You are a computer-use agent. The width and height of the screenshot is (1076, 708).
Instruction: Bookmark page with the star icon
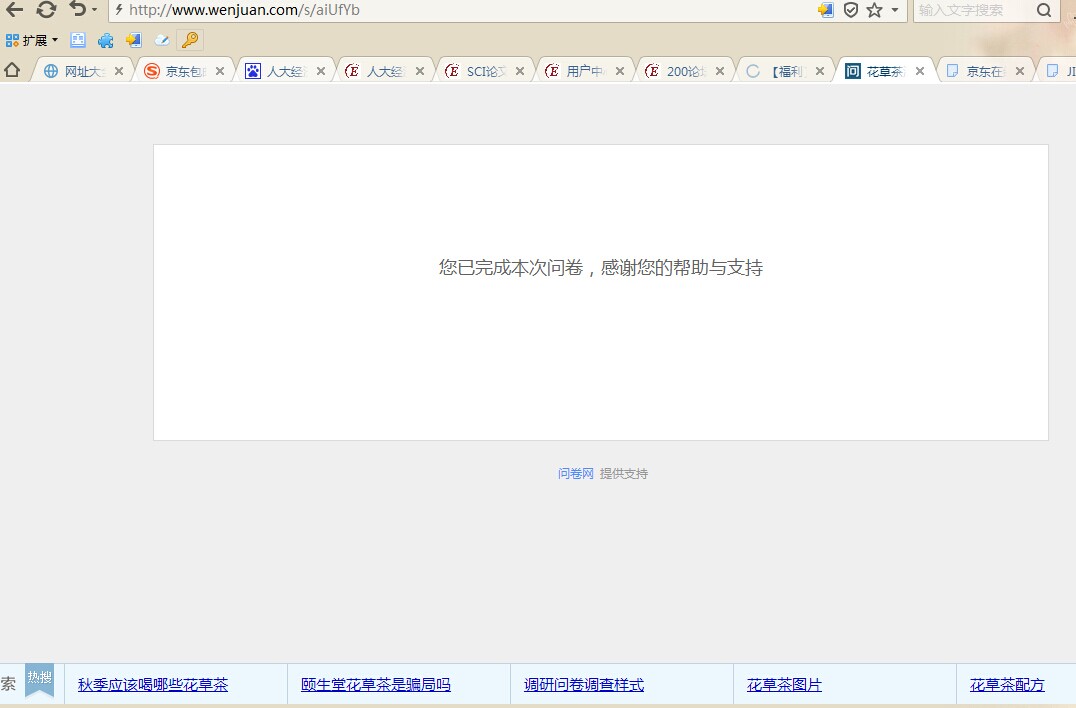pos(874,10)
